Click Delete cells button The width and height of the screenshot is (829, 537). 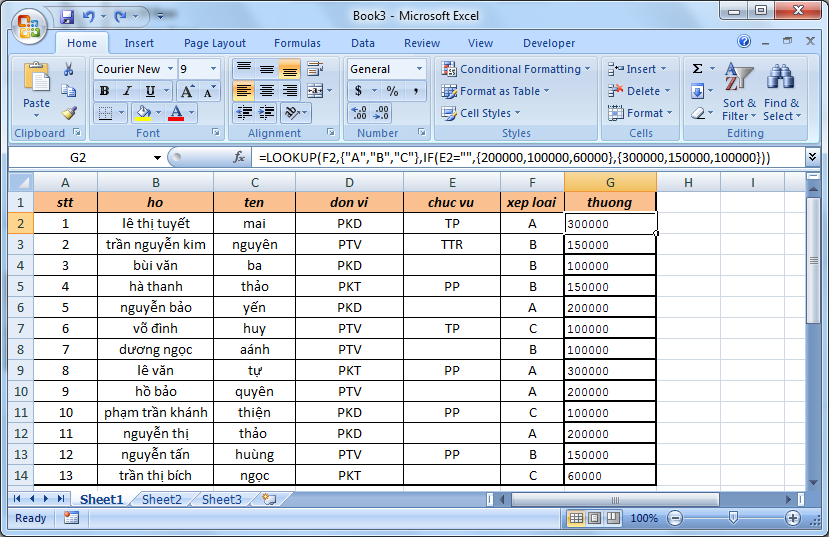(638, 91)
